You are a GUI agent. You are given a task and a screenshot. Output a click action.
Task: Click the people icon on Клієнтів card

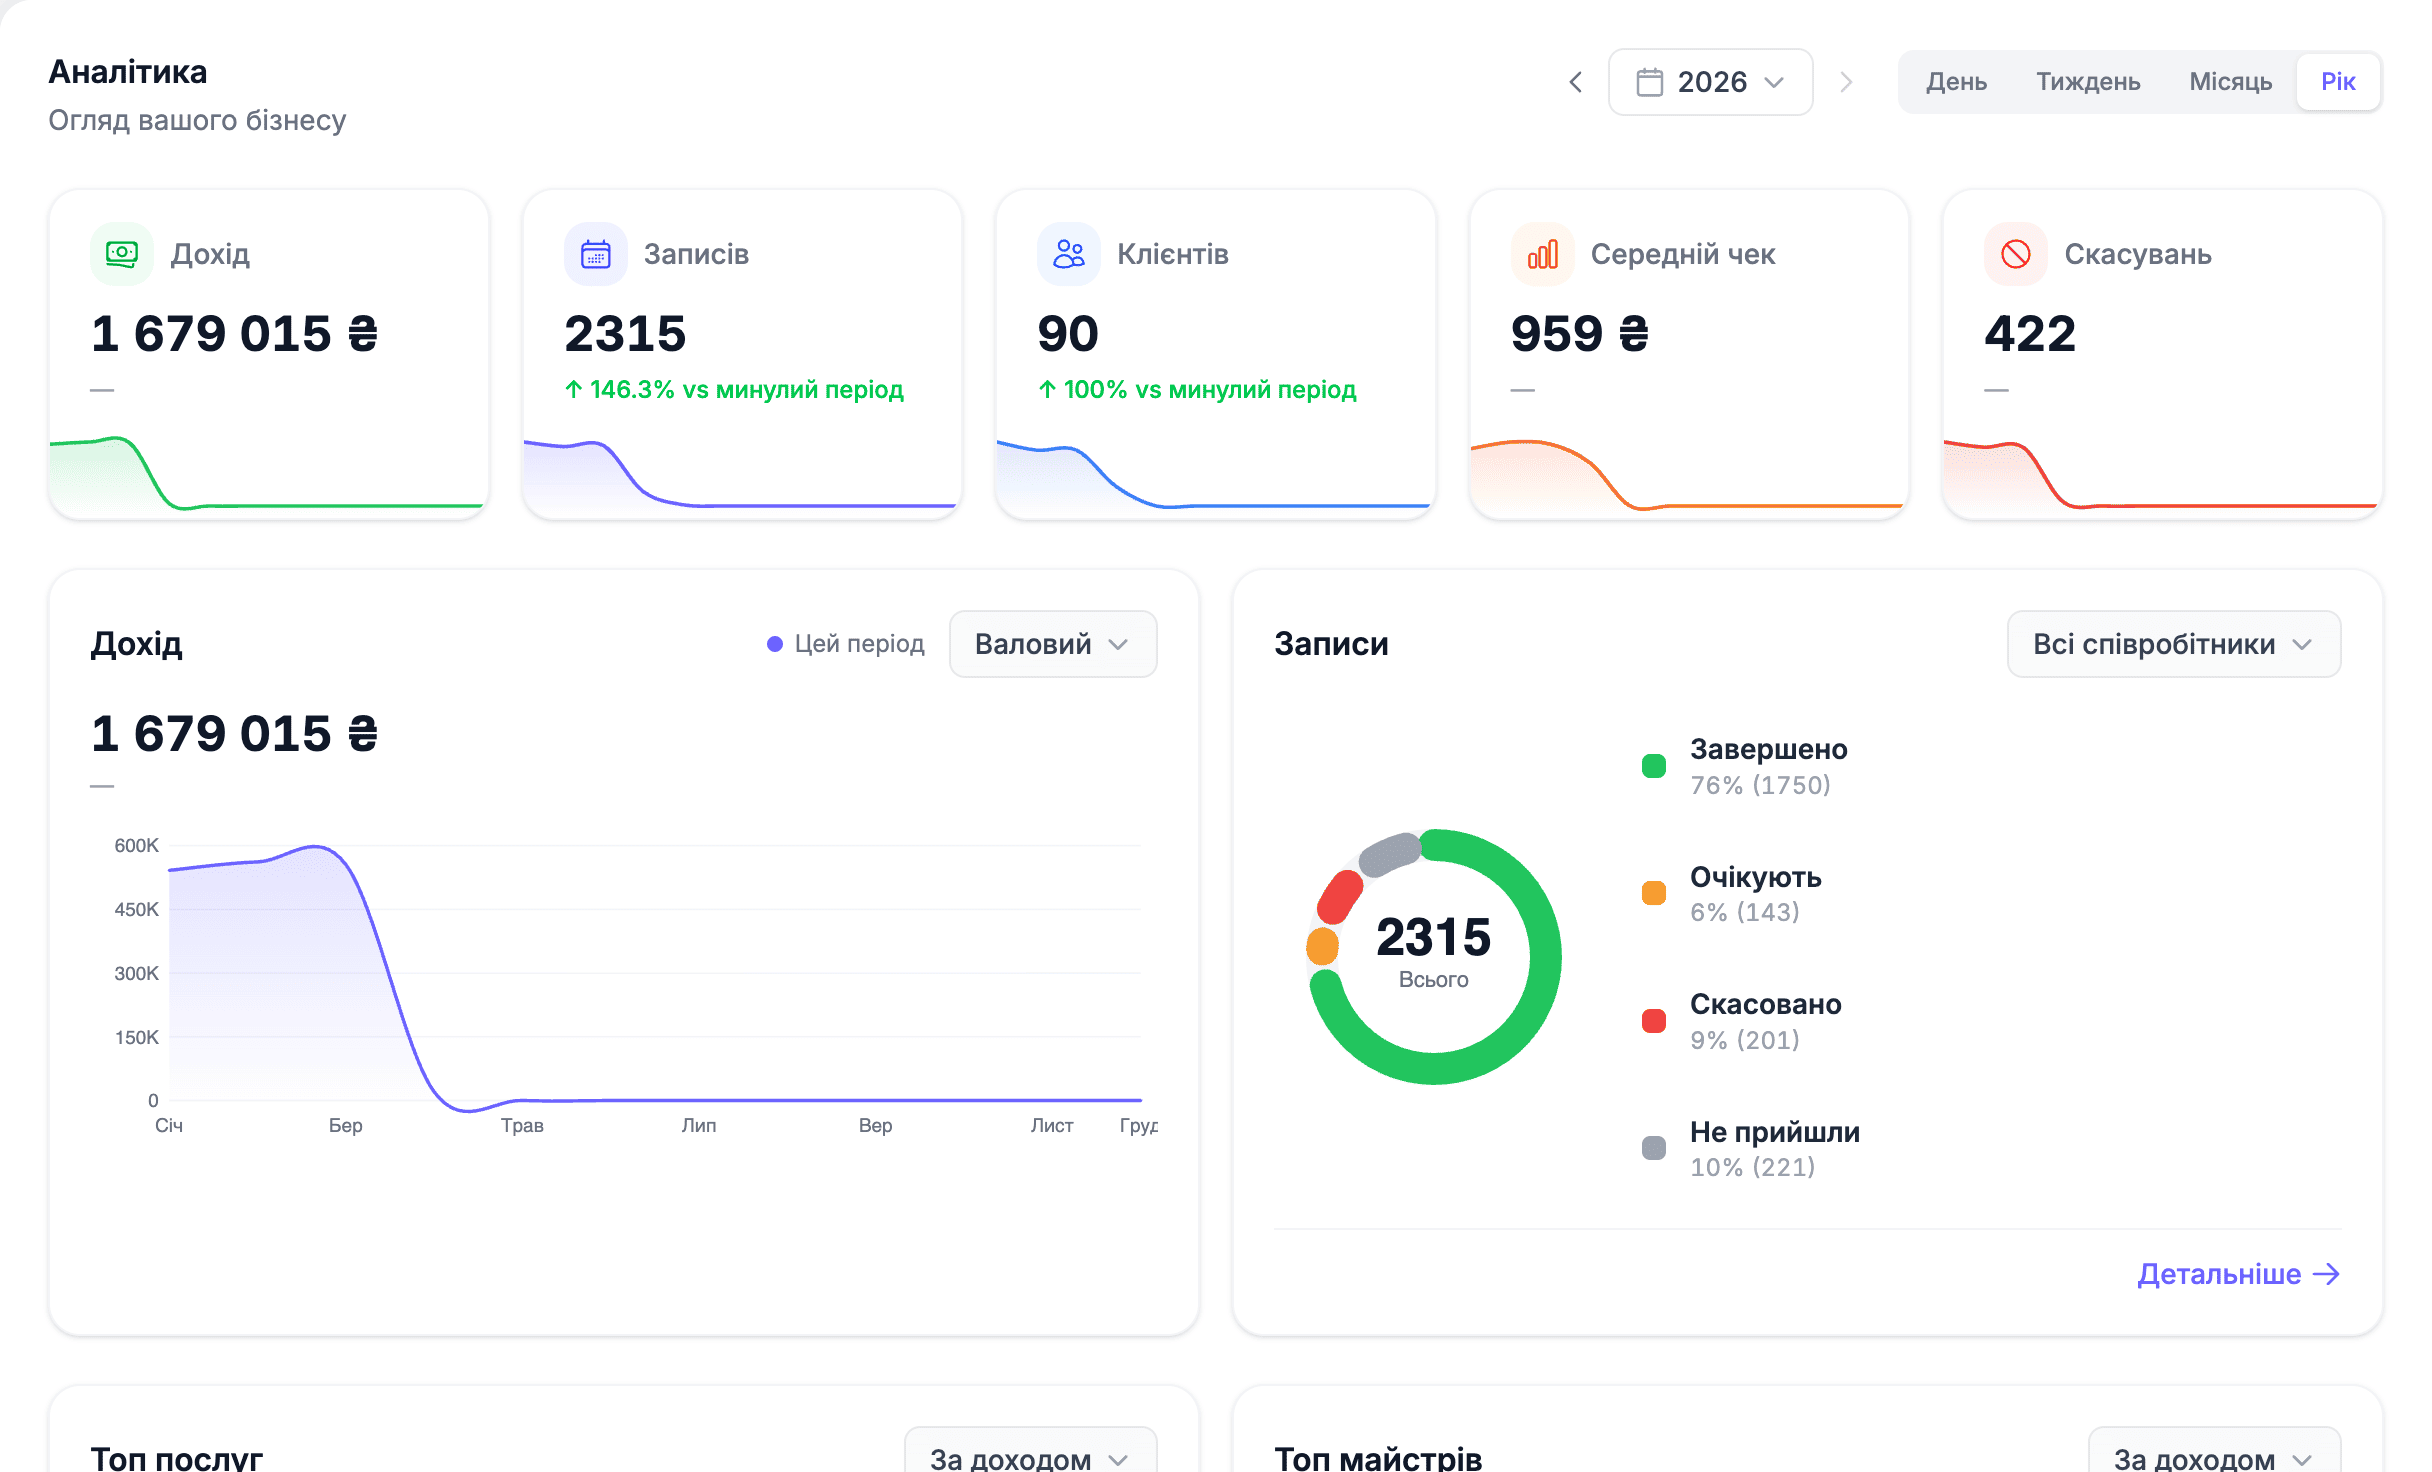(x=1069, y=254)
